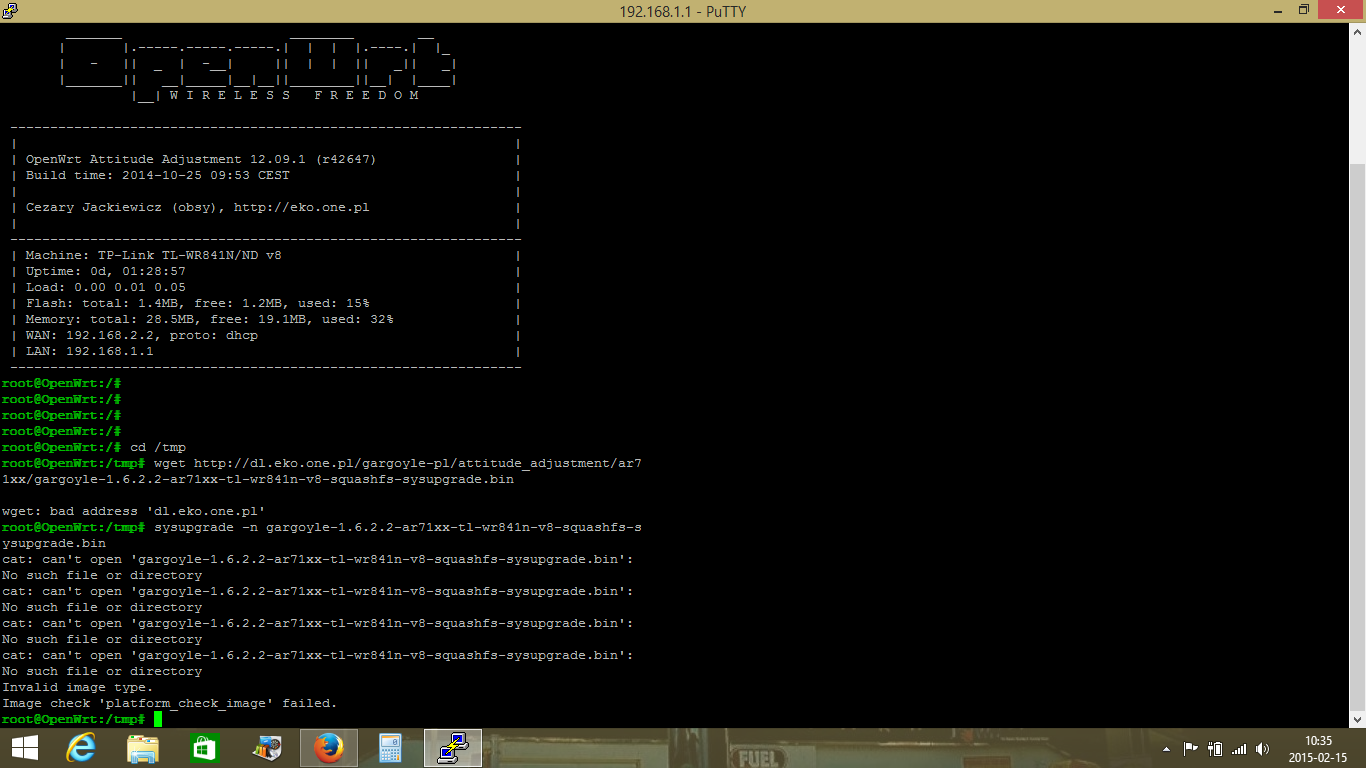The width and height of the screenshot is (1366, 768).
Task: Click the terminal scrollbar up arrow
Action: [1357, 31]
